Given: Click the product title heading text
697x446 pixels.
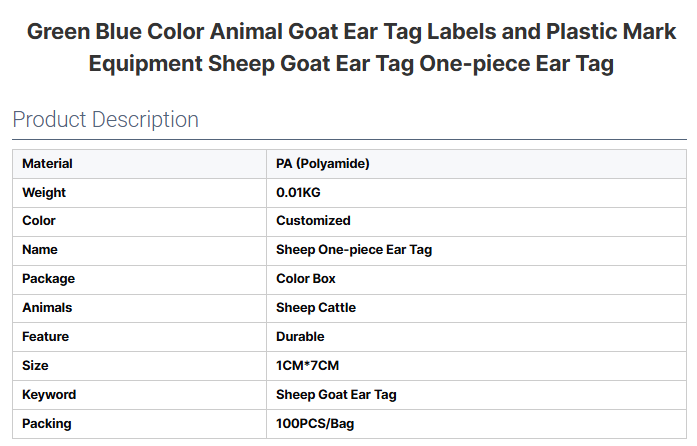Looking at the screenshot, I should [x=348, y=47].
